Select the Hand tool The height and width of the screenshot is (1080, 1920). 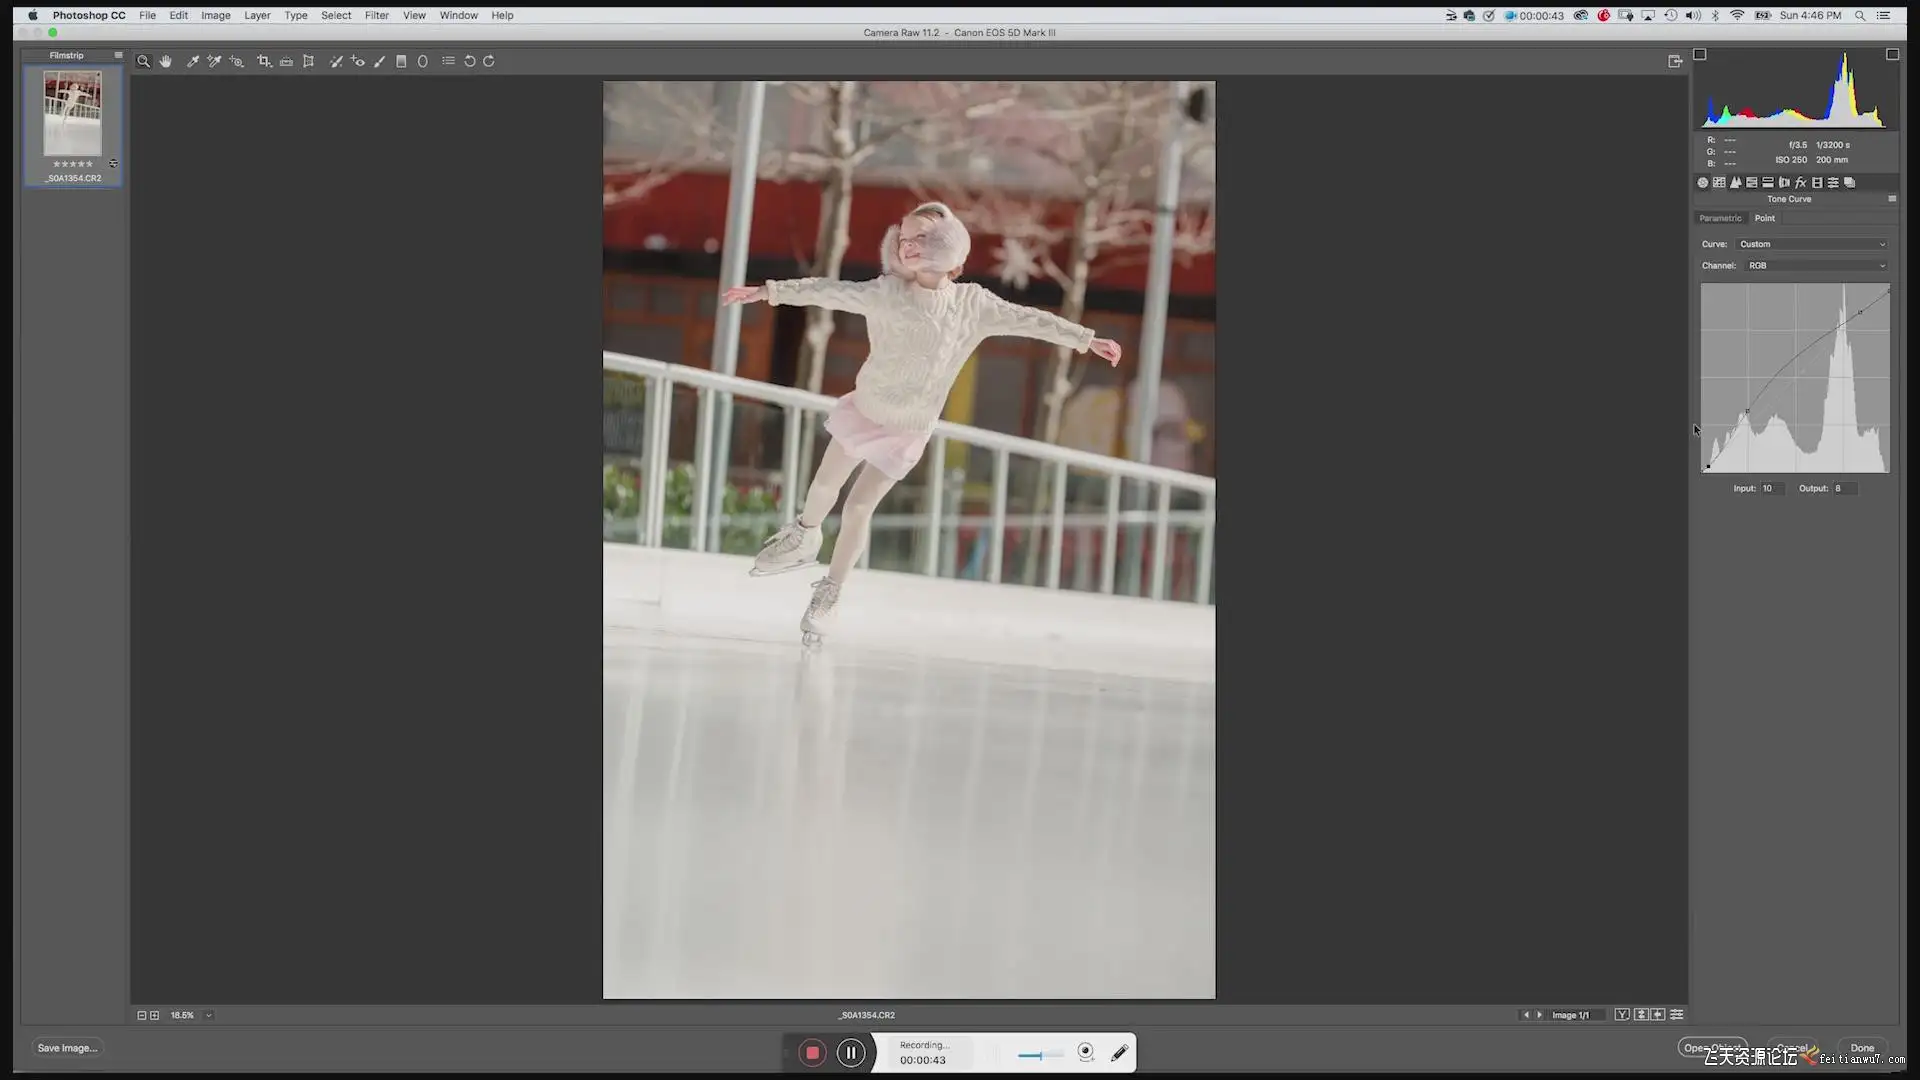[x=166, y=62]
